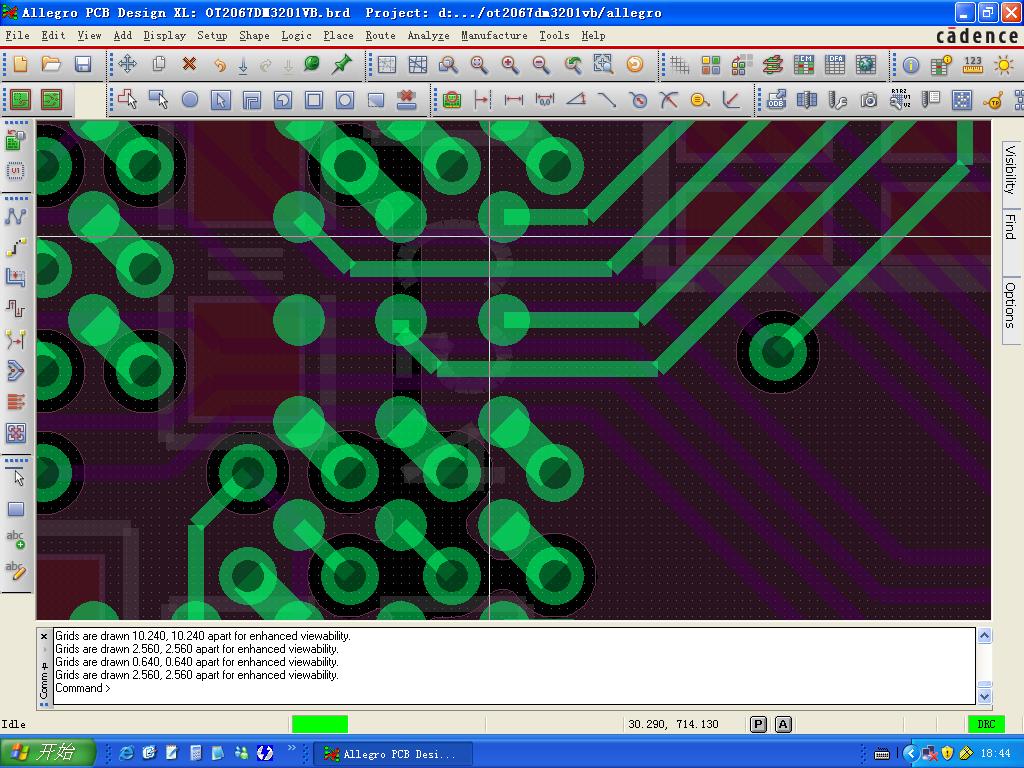Click the green DRC status indicator

tap(986, 724)
